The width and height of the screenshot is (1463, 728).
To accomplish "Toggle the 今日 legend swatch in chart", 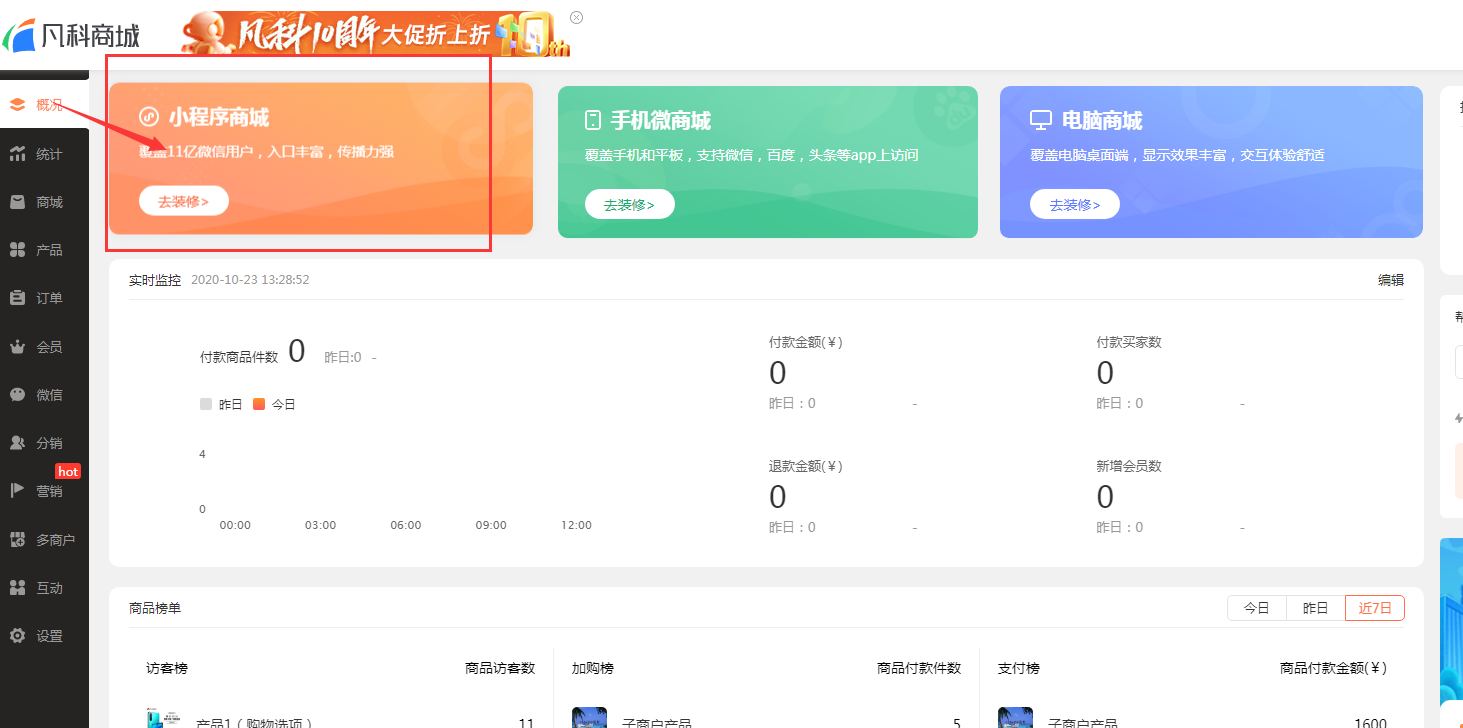I will pos(259,404).
